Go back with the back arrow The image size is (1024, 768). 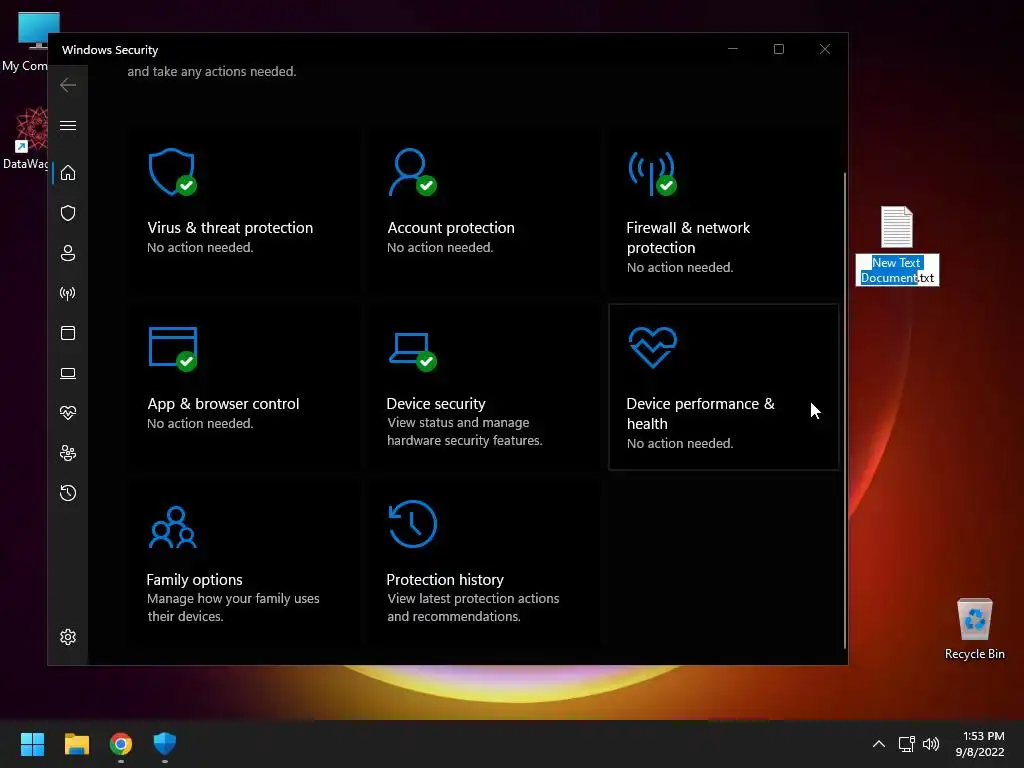point(68,85)
